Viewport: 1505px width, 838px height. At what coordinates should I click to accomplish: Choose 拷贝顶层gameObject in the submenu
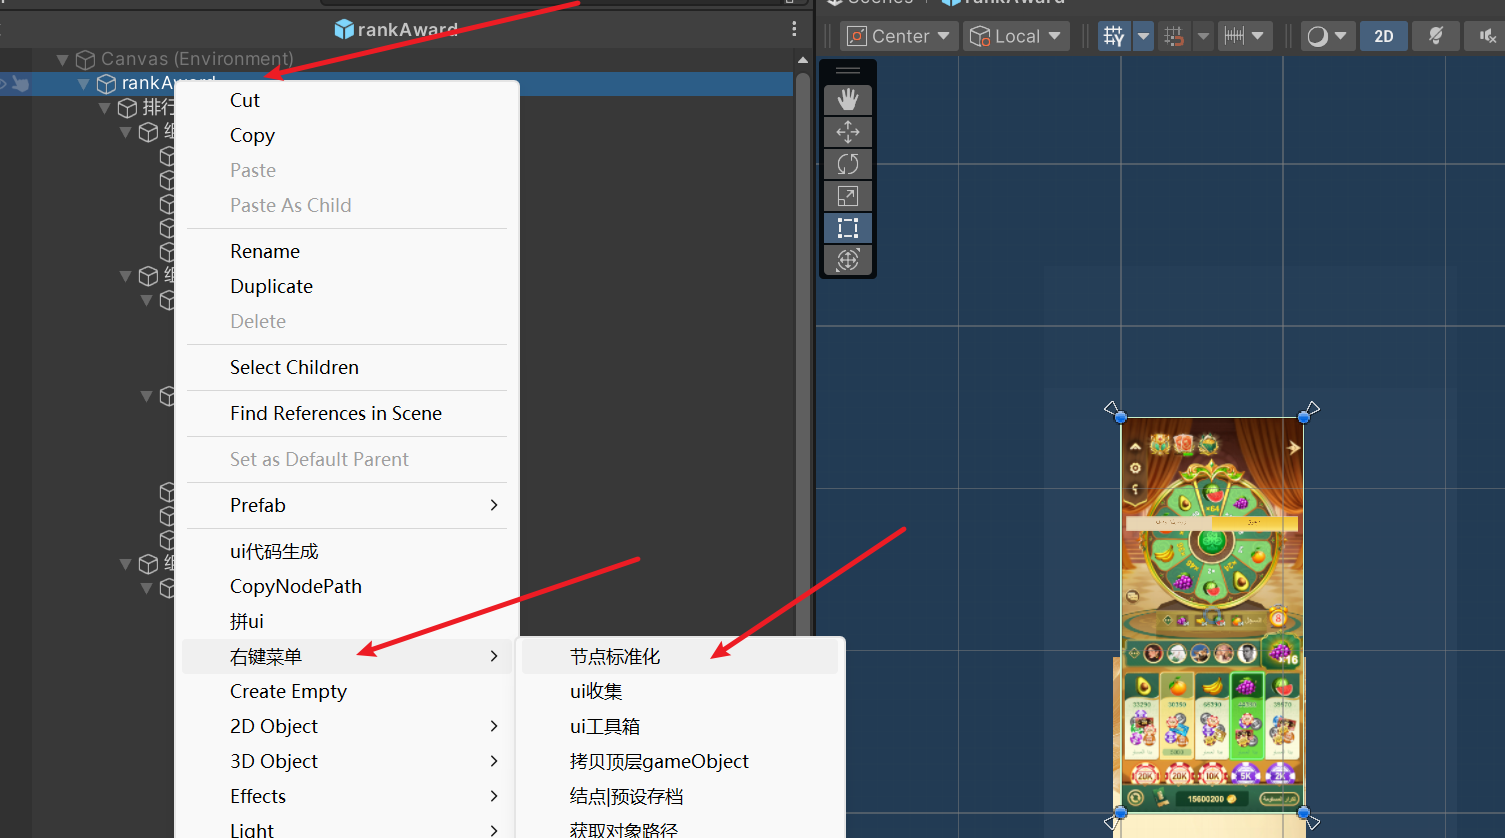[680, 761]
